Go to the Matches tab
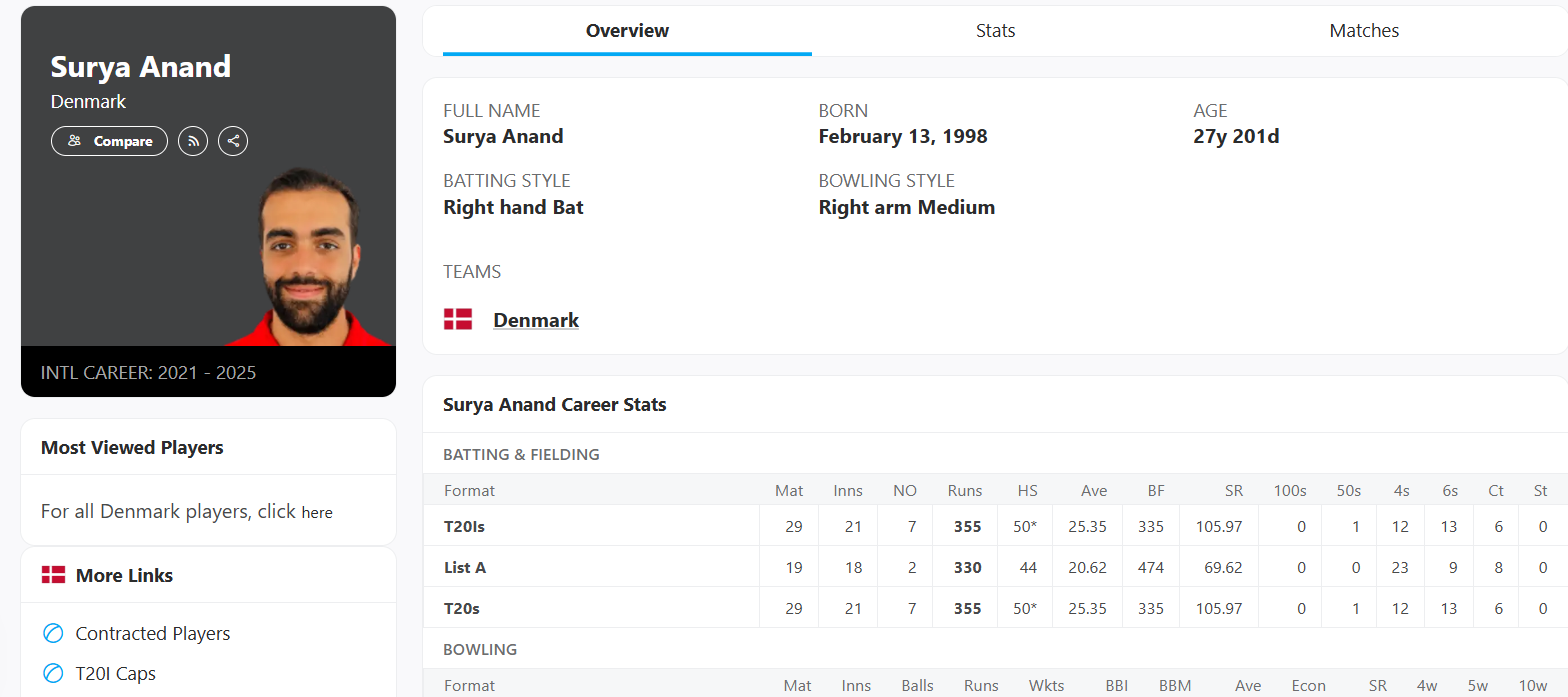 point(1364,31)
